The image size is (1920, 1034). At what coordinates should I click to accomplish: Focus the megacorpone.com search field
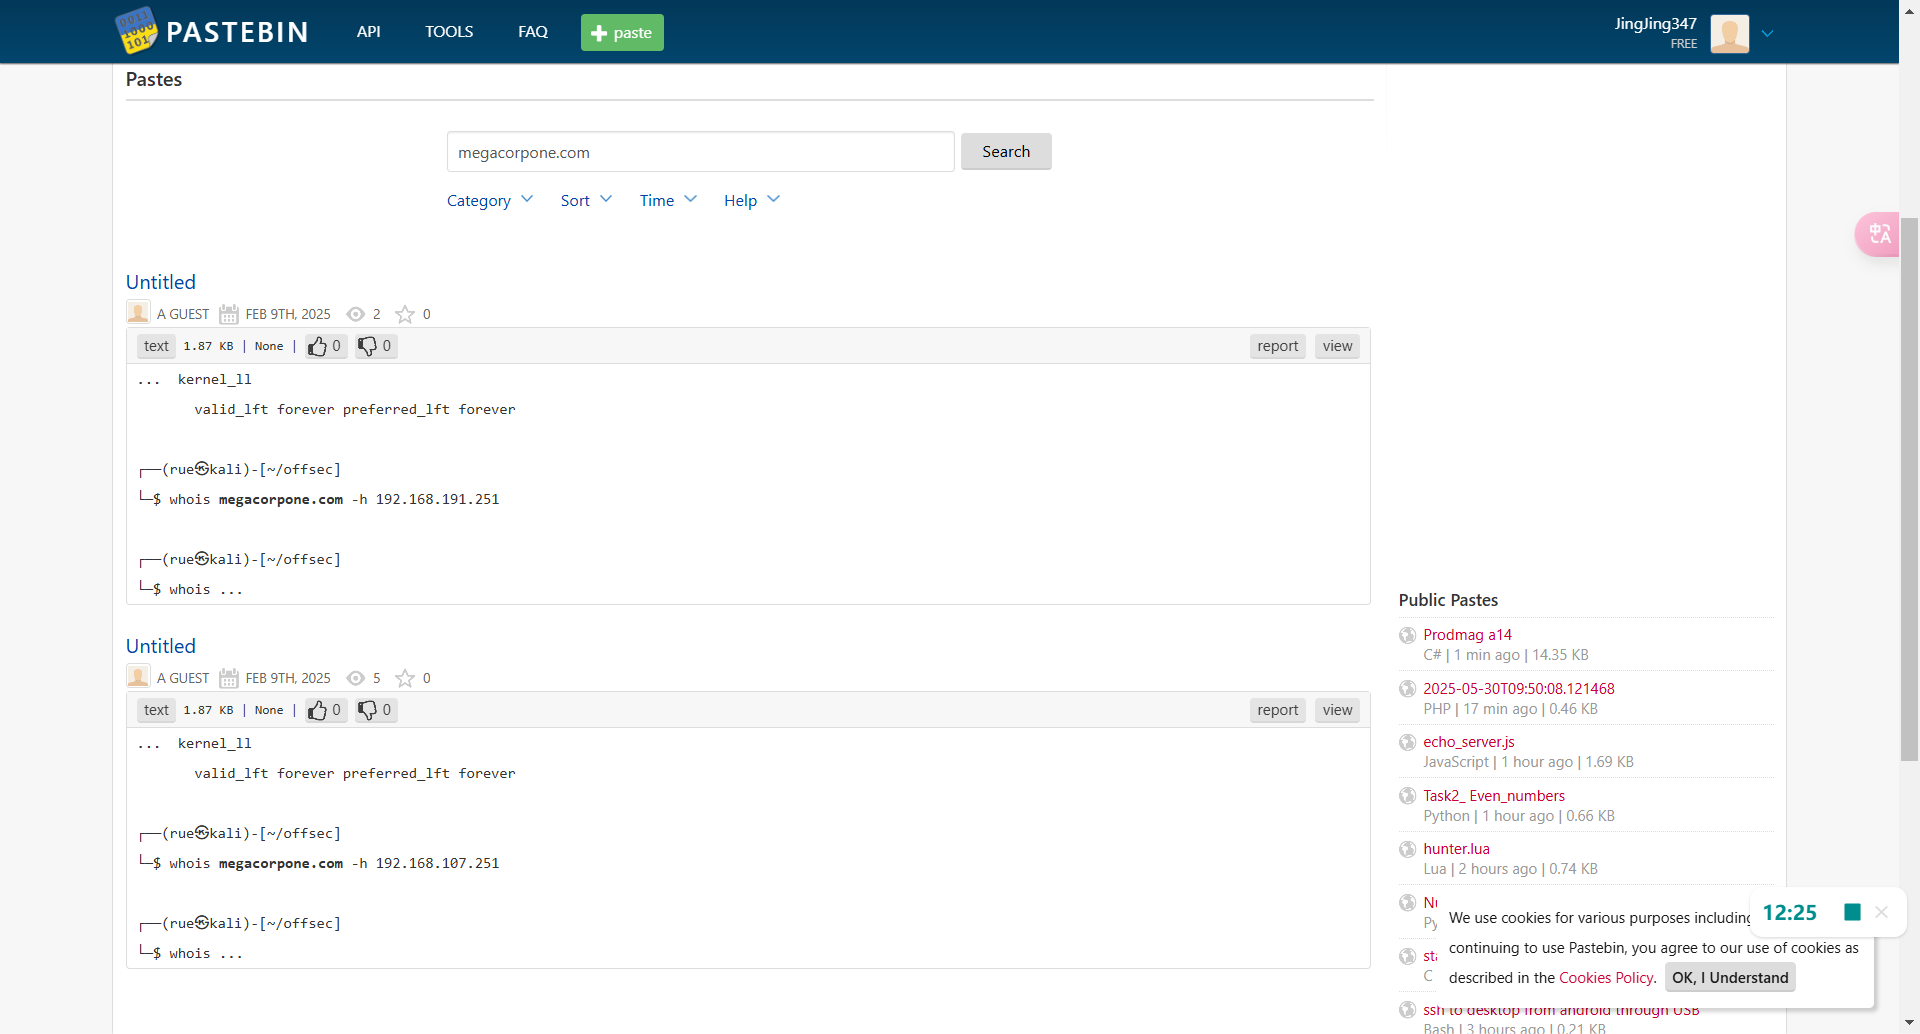(700, 152)
